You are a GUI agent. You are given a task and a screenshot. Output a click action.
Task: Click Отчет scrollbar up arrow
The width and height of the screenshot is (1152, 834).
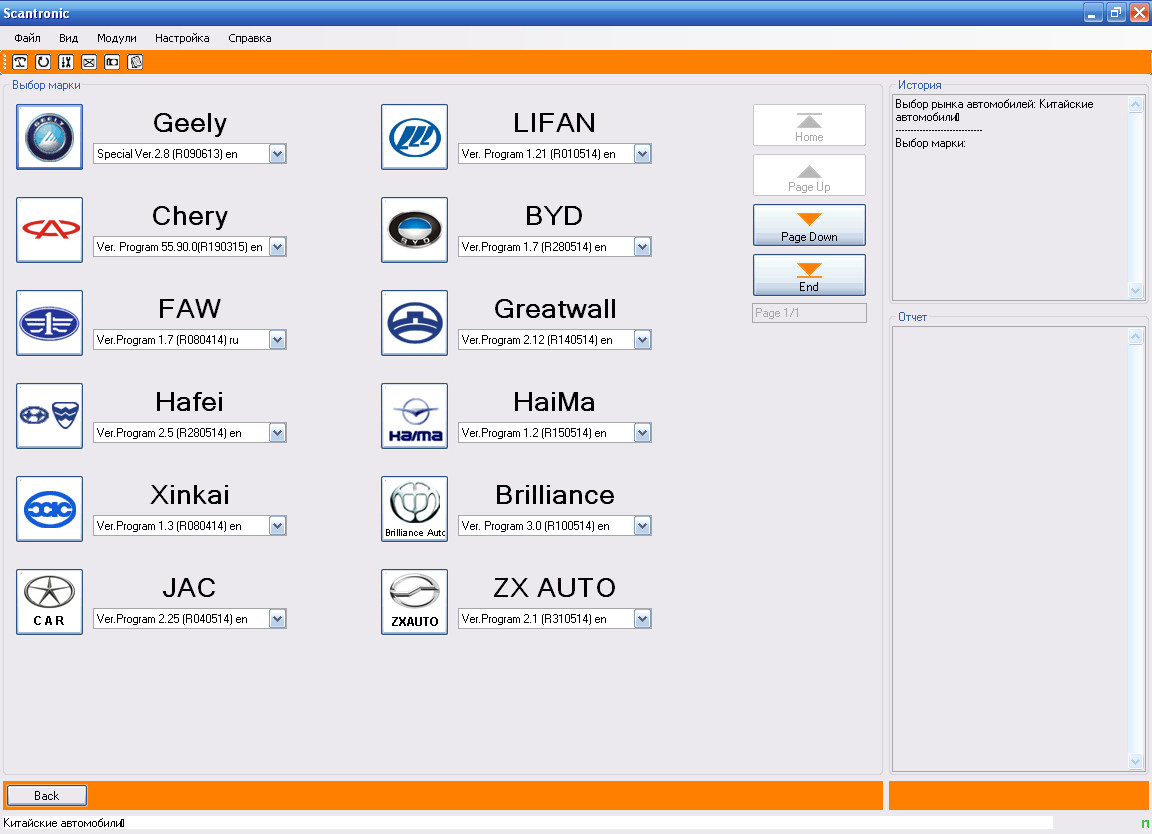tap(1135, 337)
